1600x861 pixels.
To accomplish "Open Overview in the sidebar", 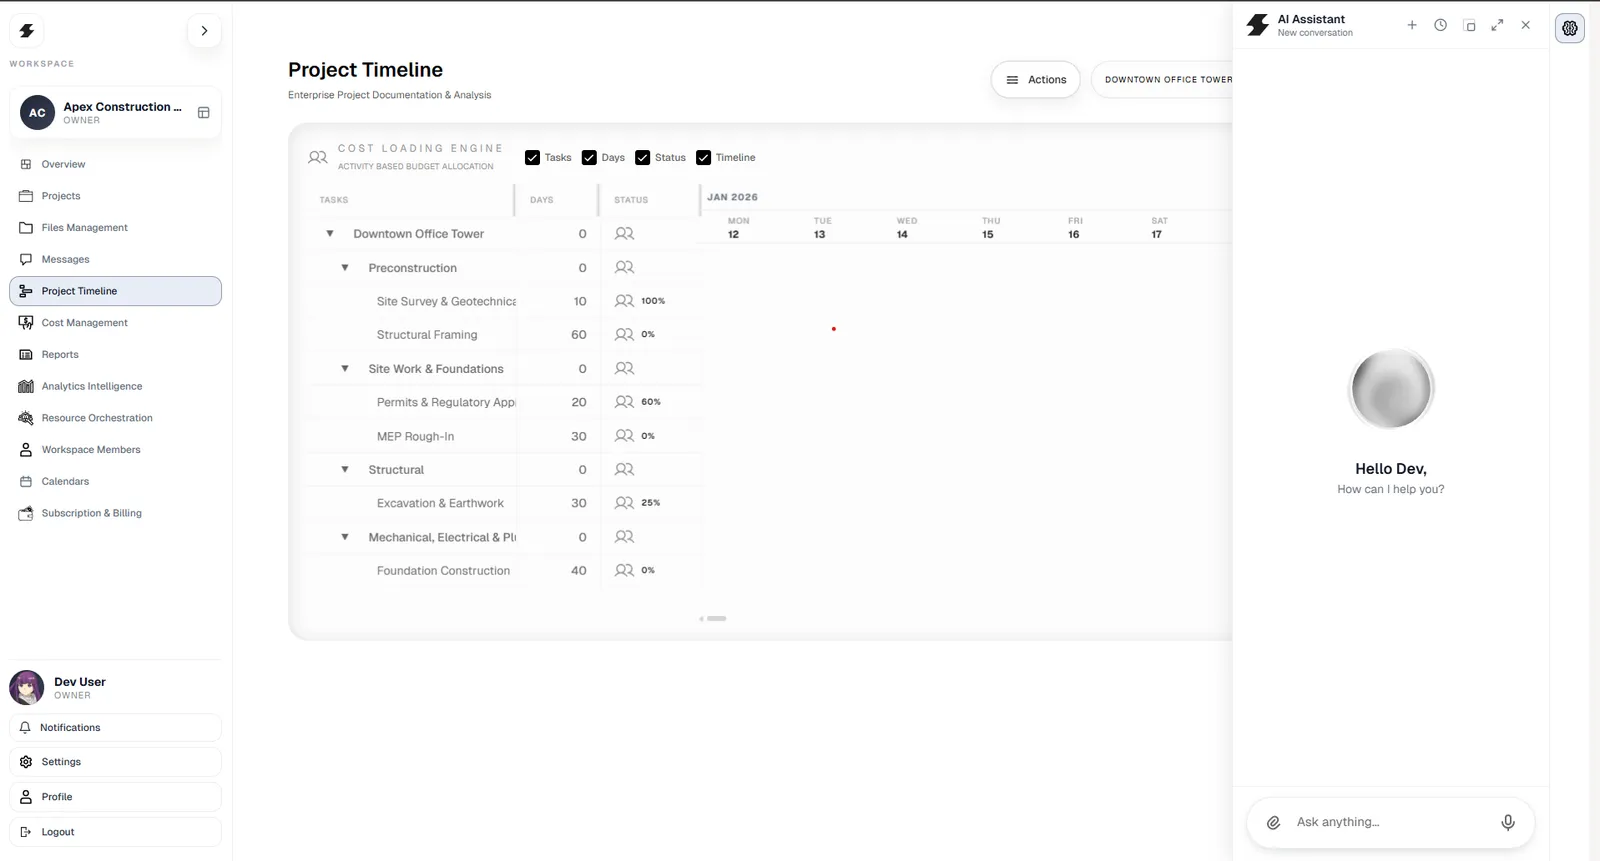I will (x=115, y=164).
